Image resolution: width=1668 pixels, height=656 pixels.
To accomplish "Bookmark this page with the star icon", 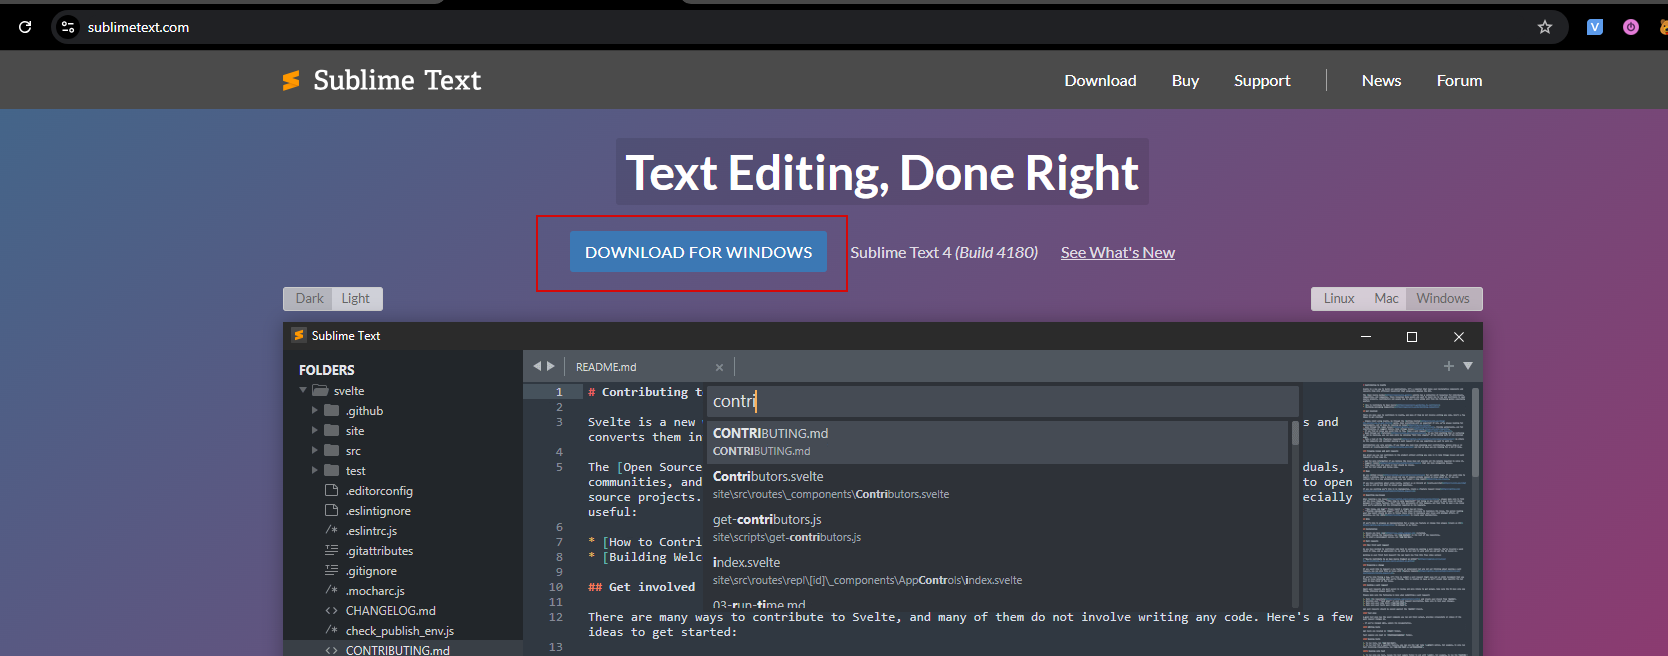I will pos(1545,27).
